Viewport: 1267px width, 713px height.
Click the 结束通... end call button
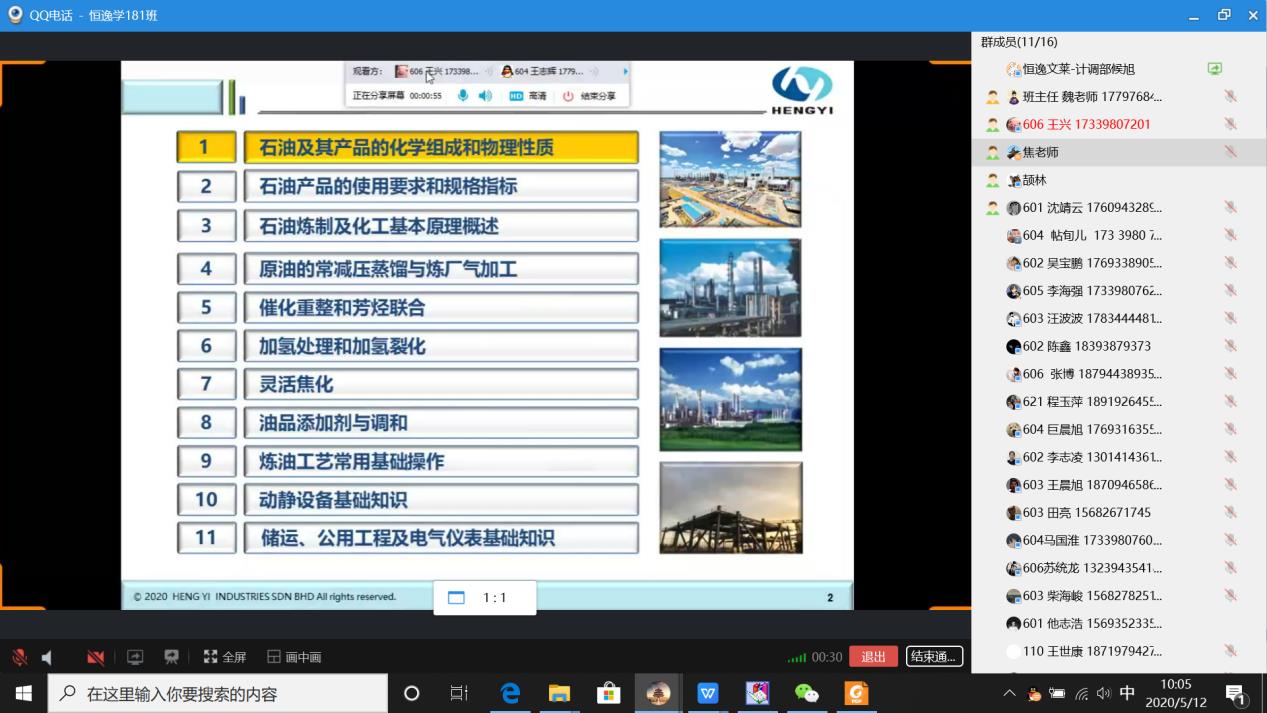click(934, 656)
